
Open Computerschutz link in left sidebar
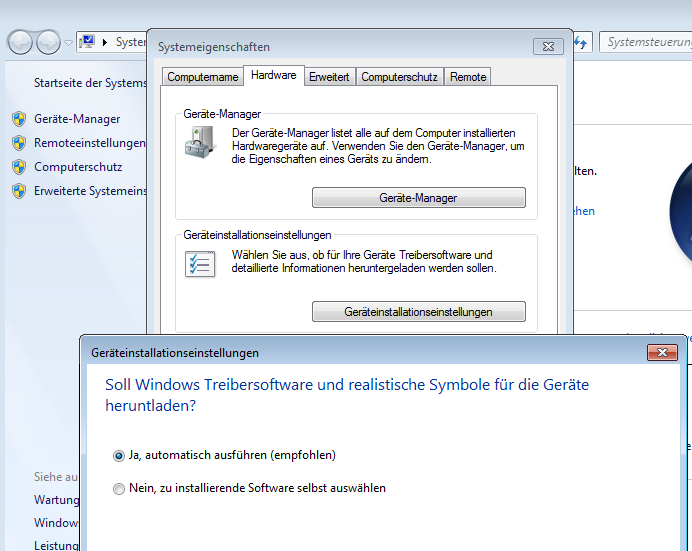[x=78, y=167]
